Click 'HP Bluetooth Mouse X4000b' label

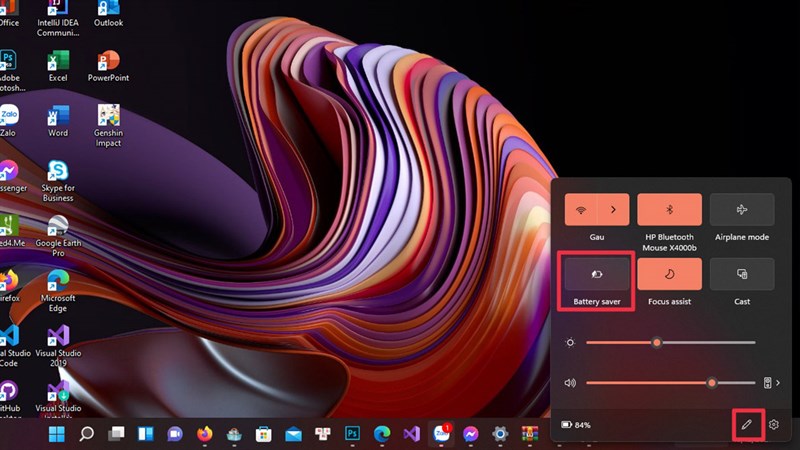coord(669,242)
